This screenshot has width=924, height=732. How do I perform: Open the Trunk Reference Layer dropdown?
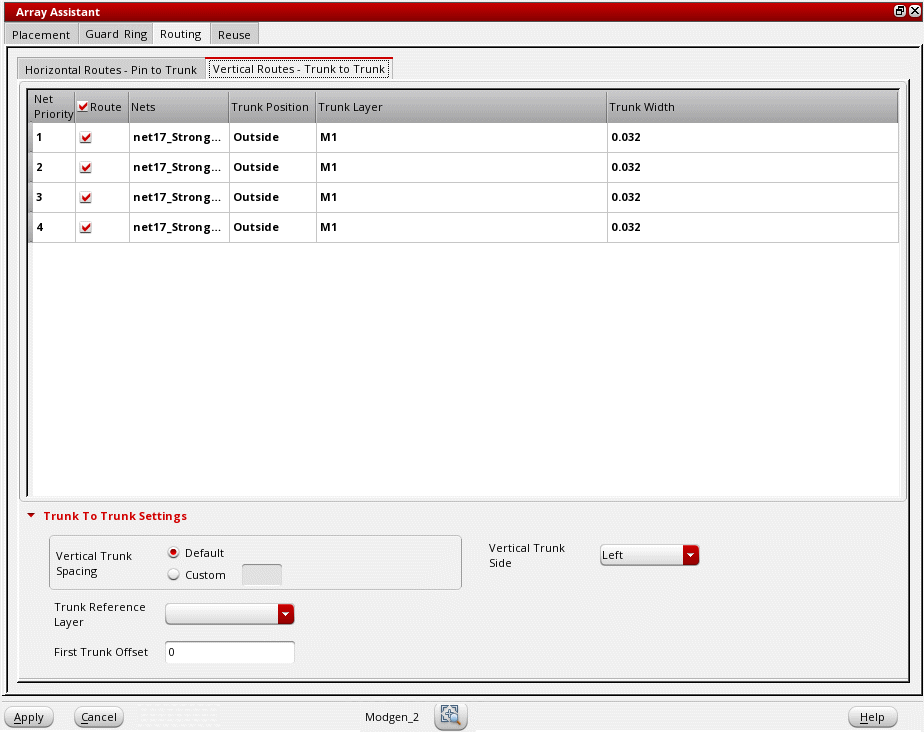point(285,614)
